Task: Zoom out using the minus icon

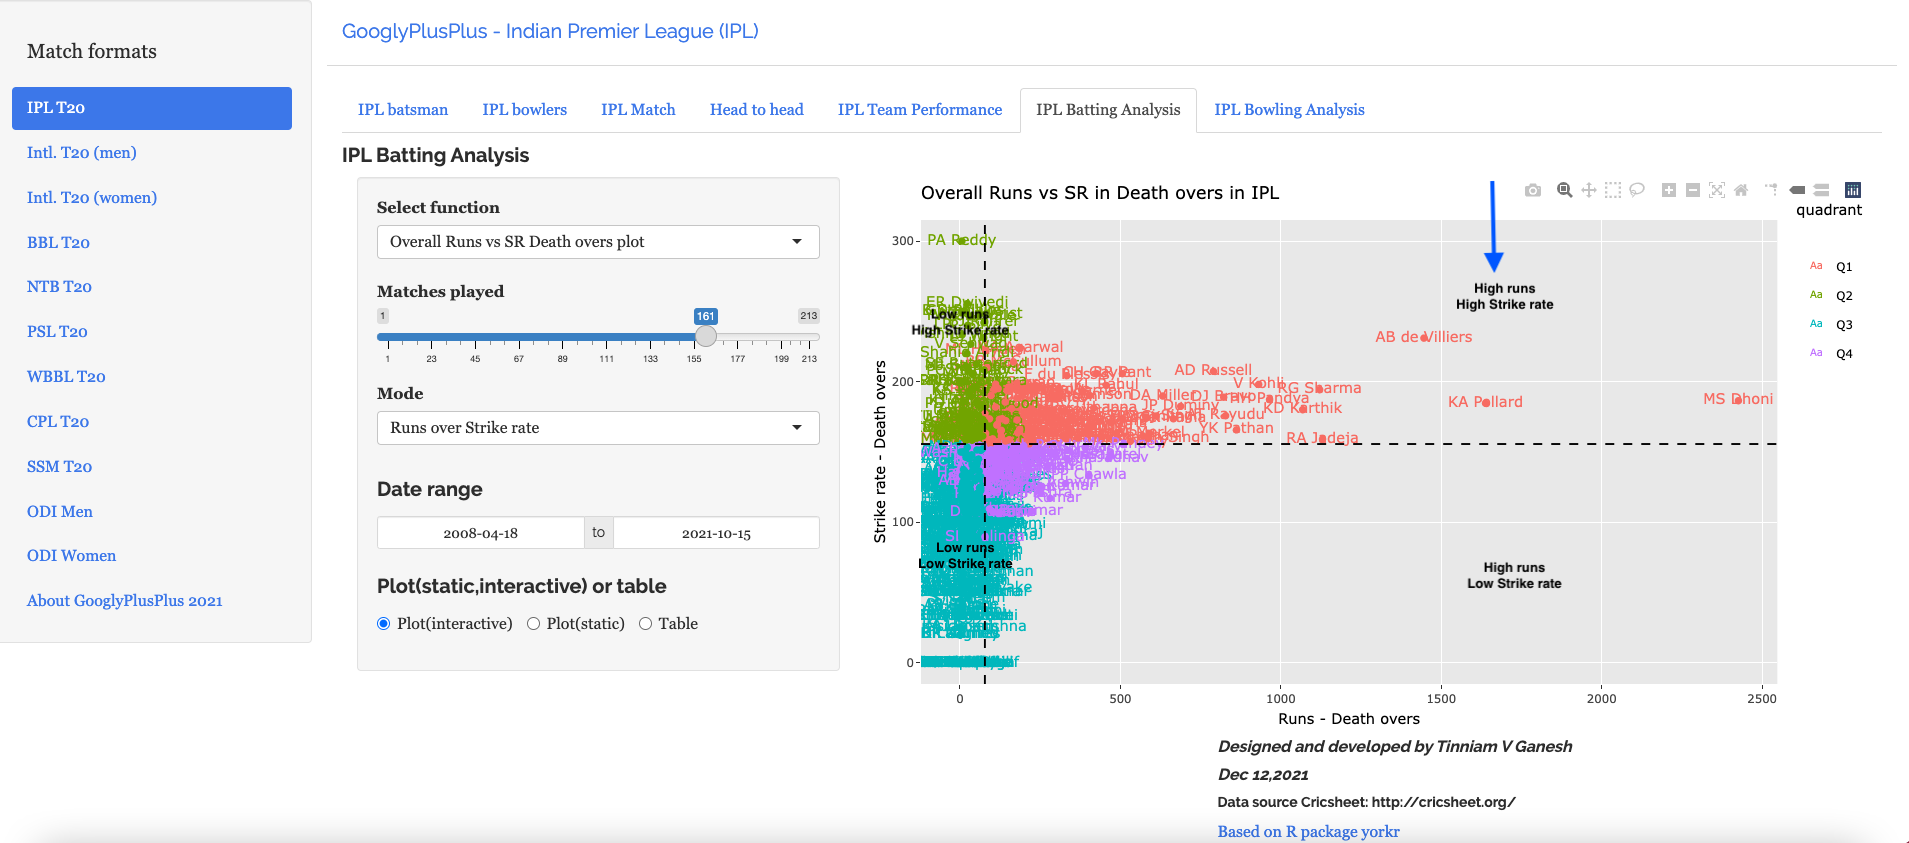Action: pyautogui.click(x=1692, y=190)
